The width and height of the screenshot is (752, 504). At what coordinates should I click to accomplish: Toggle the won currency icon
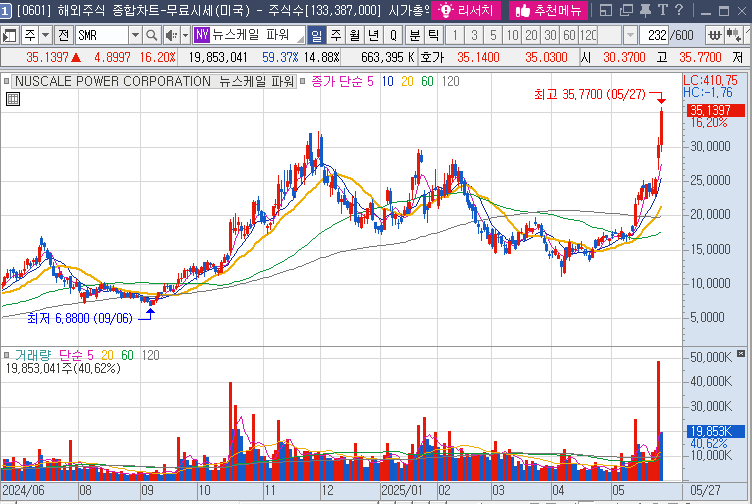715,35
